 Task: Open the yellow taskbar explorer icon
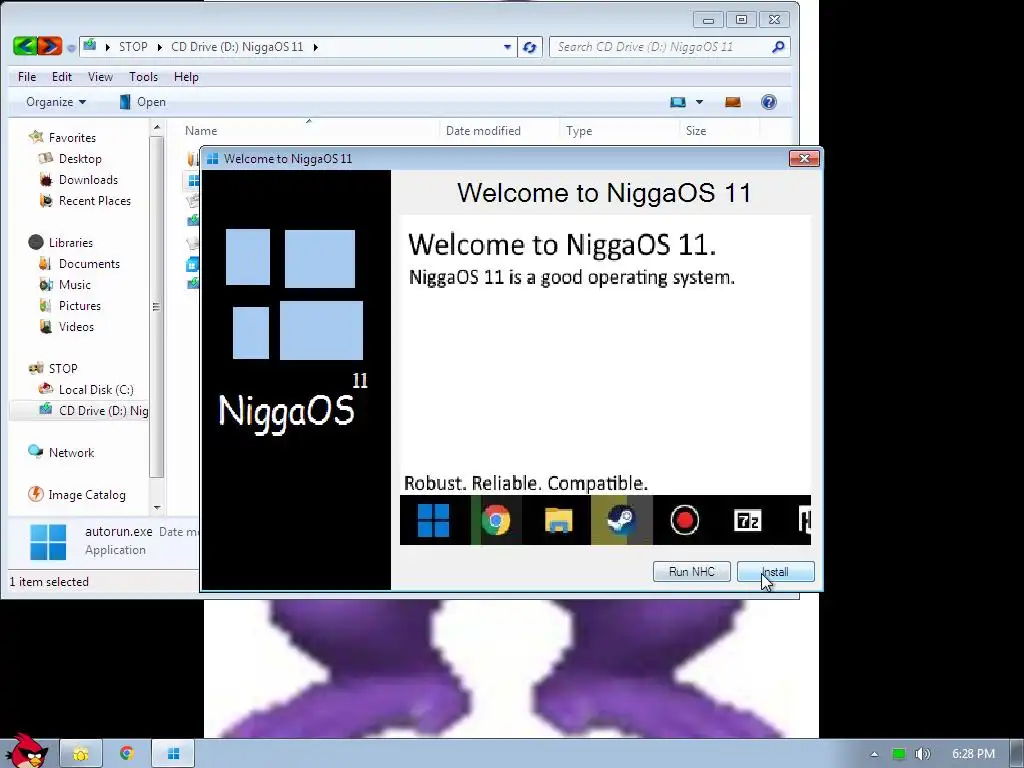[x=80, y=754]
